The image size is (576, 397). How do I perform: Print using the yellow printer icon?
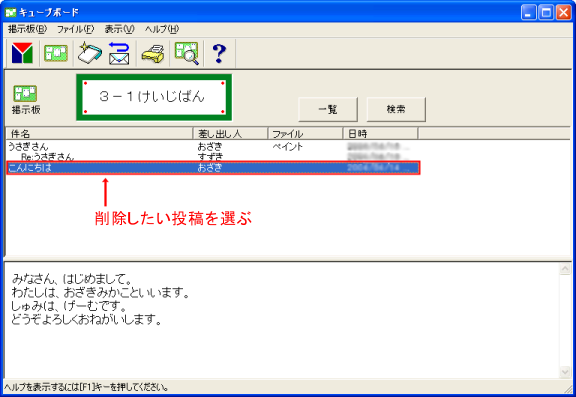[153, 54]
